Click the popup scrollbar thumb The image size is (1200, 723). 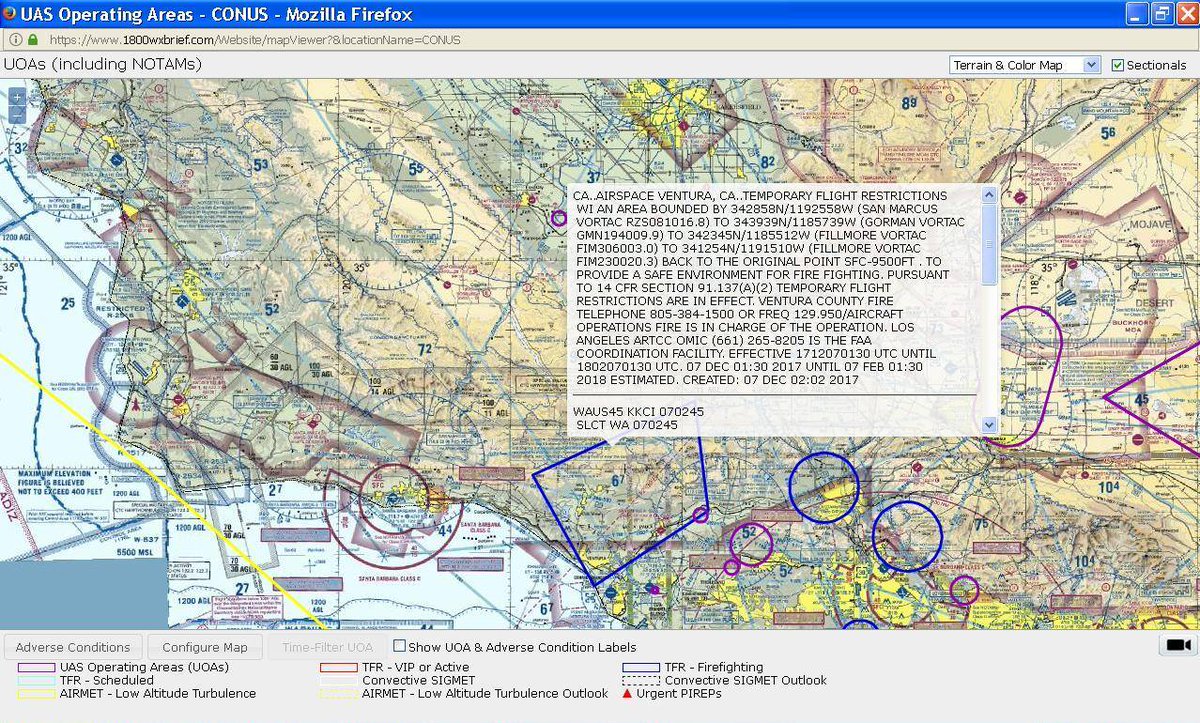tap(989, 244)
